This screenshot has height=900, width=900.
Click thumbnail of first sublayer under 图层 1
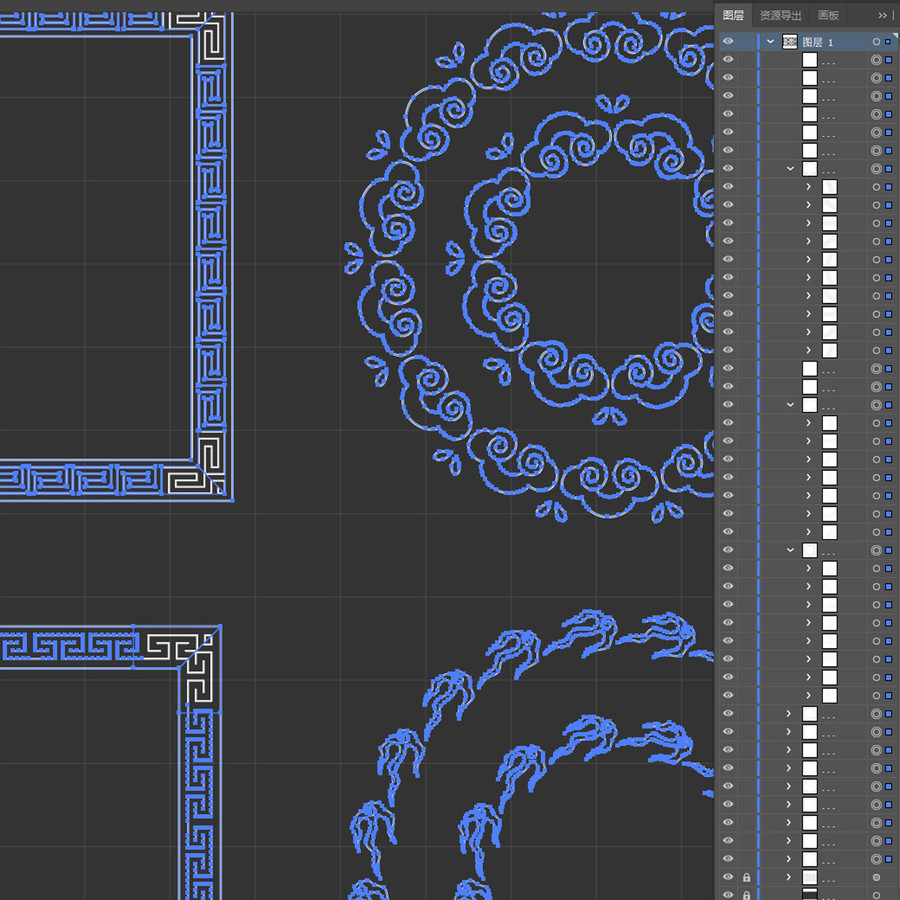pyautogui.click(x=809, y=60)
